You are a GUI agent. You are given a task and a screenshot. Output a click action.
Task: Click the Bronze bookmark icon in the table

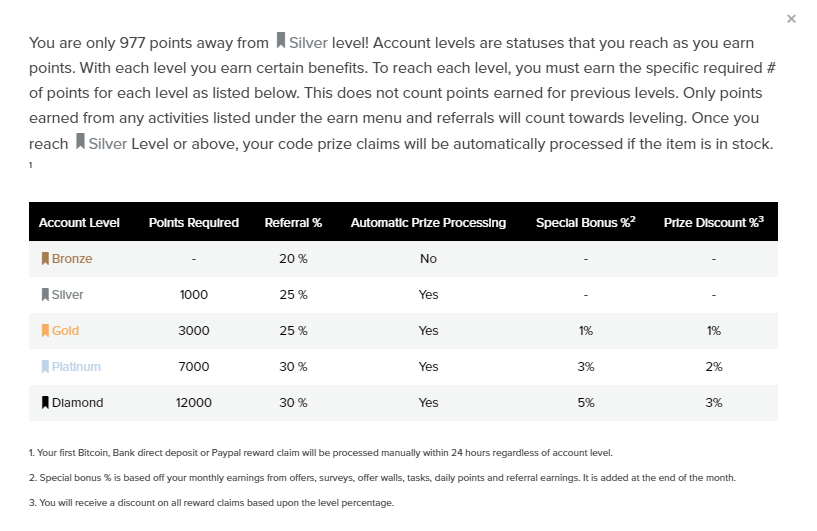pyautogui.click(x=45, y=259)
